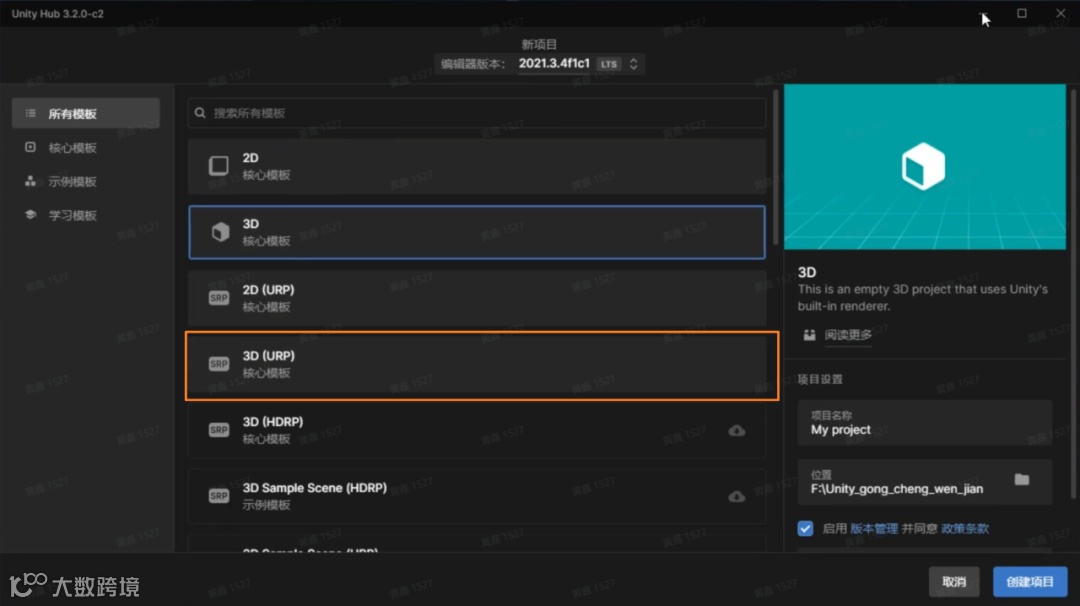Edit the 位置 project path field
This screenshot has height=606, width=1080.
924,482
